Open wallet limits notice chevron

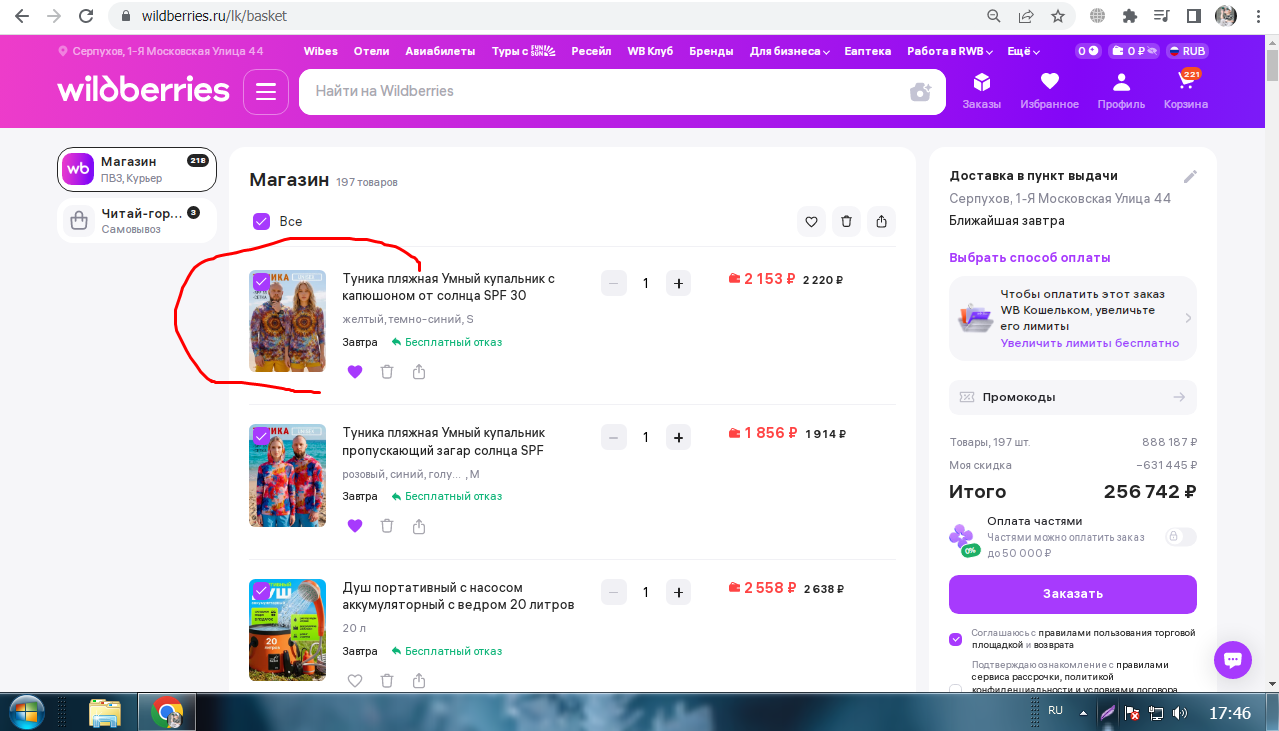coord(1188,318)
